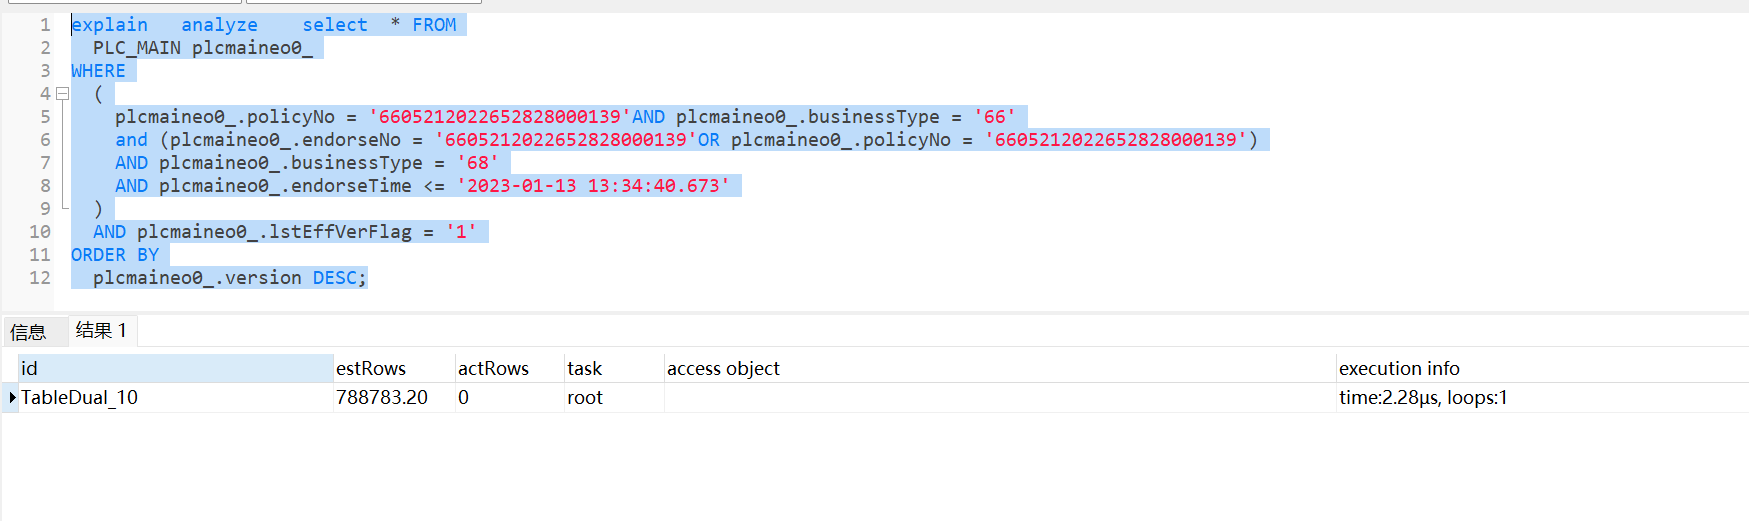Select the task column header
This screenshot has height=521, width=1749.
pyautogui.click(x=612, y=368)
